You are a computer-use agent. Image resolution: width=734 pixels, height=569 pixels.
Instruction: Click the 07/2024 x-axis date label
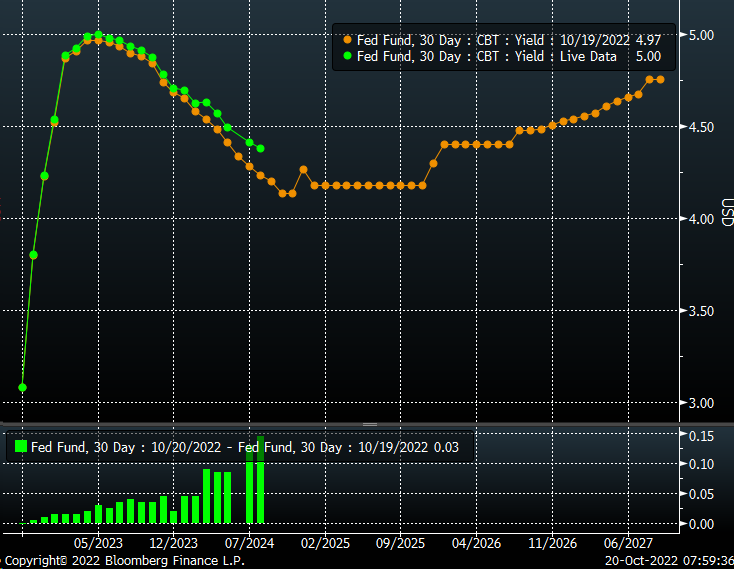[x=250, y=543]
